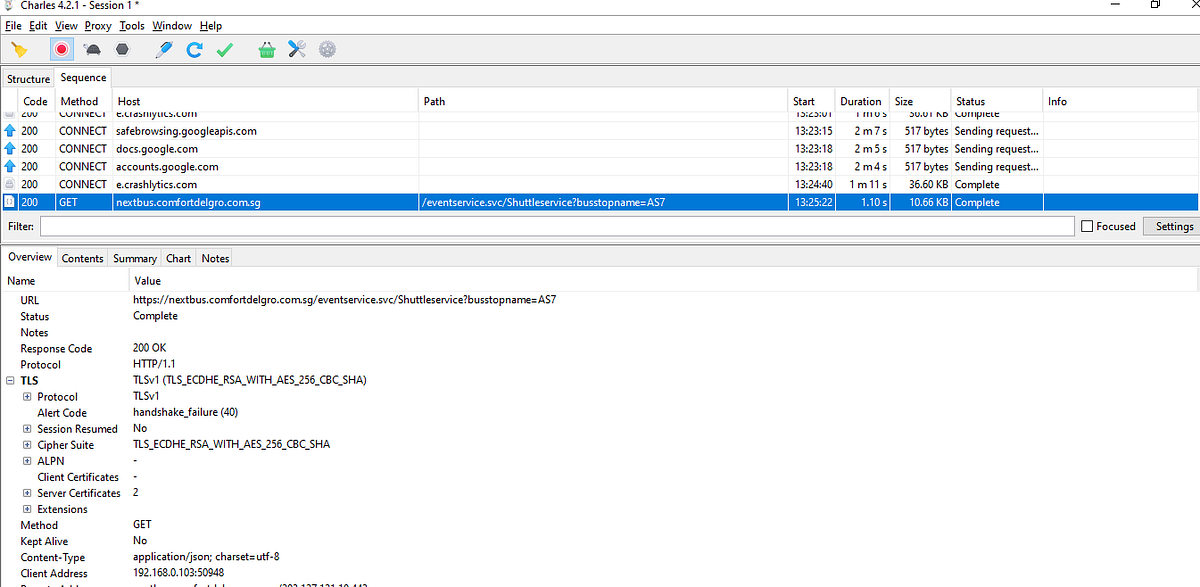Screen dimensions: 1200x587
Task: Click the wrench-and-screwdriver Tools icon
Action: (297, 48)
